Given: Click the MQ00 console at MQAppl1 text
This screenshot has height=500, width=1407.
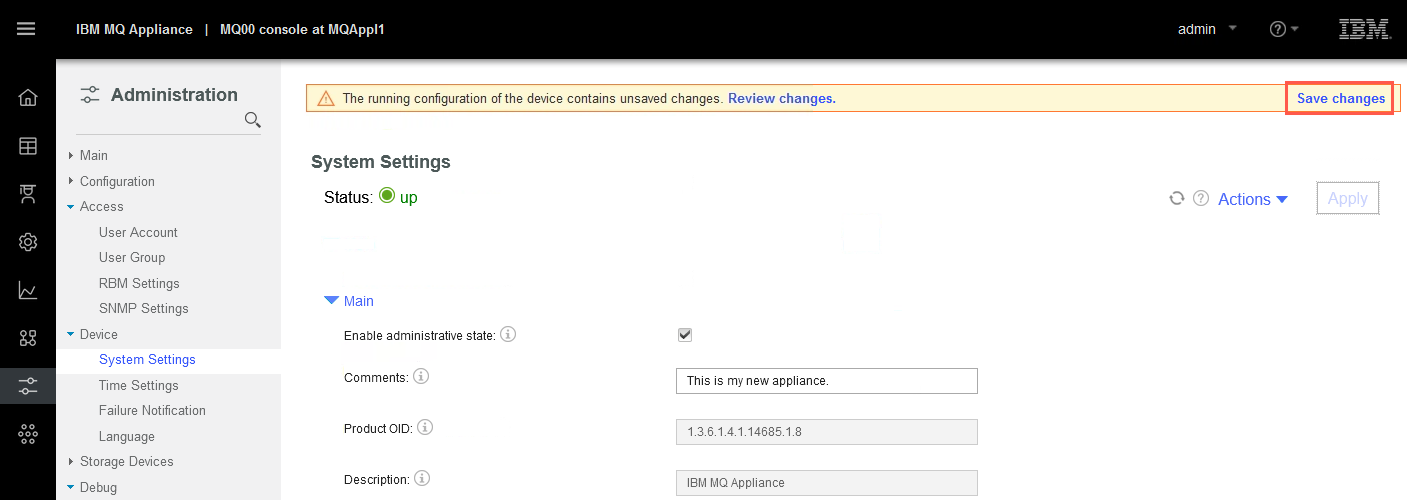Looking at the screenshot, I should pyautogui.click(x=302, y=29).
